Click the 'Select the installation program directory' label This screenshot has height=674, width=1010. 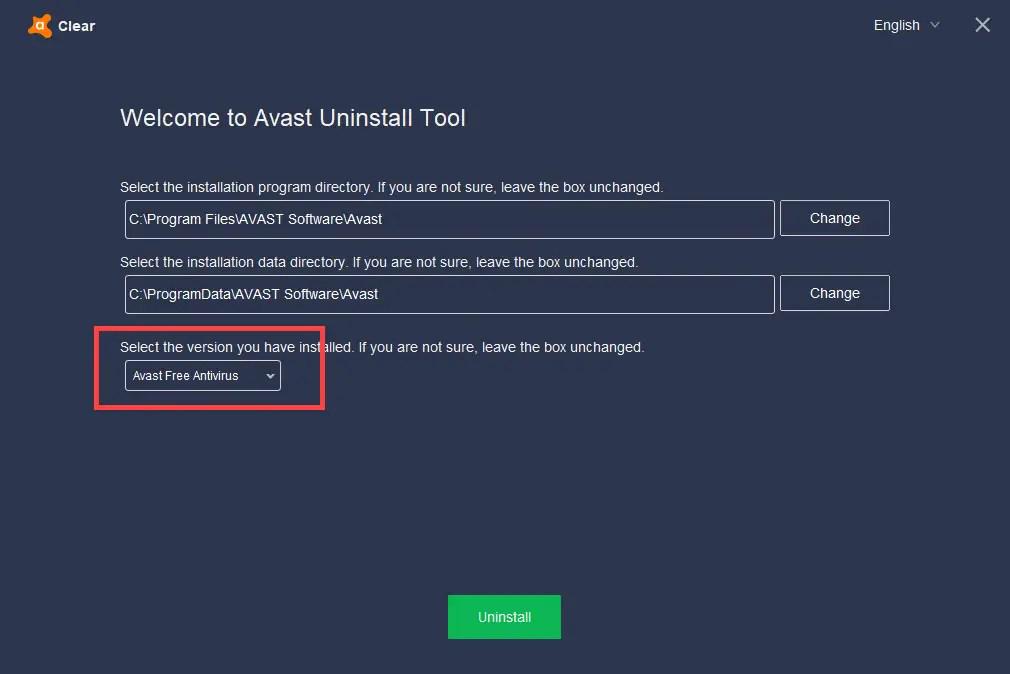tap(392, 187)
